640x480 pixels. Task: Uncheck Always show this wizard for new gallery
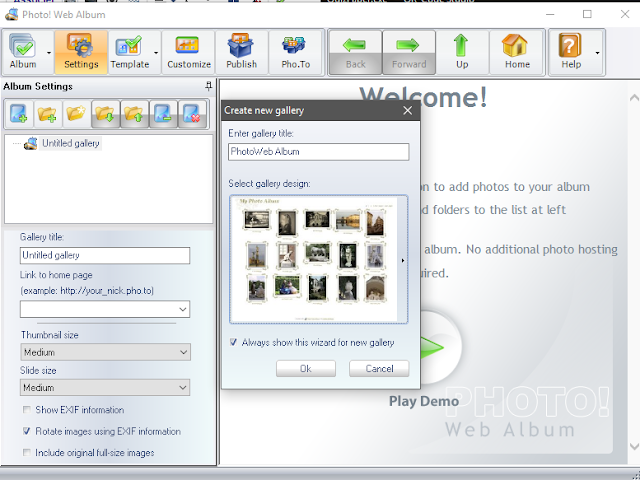click(x=233, y=342)
